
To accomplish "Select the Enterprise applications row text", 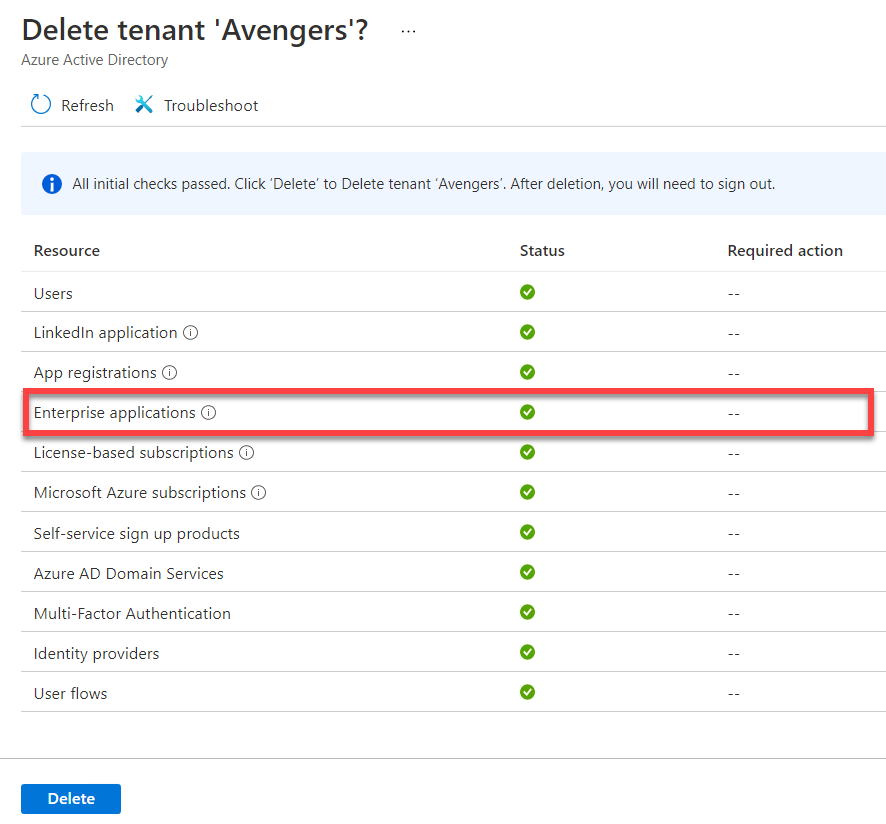I will pyautogui.click(x=115, y=413).
